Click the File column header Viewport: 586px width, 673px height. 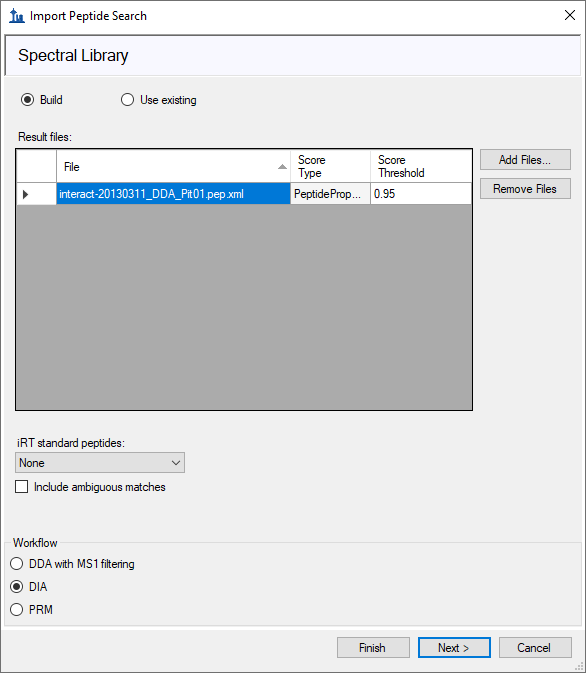click(173, 167)
